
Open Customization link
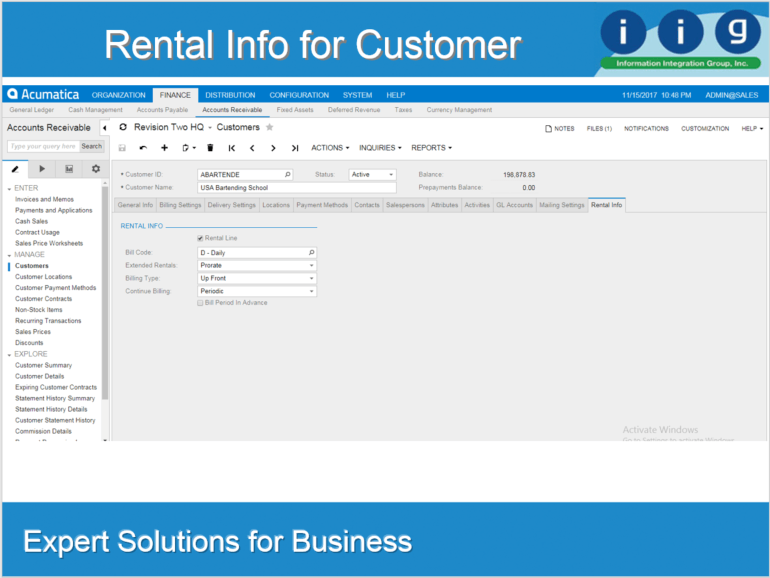click(x=705, y=129)
